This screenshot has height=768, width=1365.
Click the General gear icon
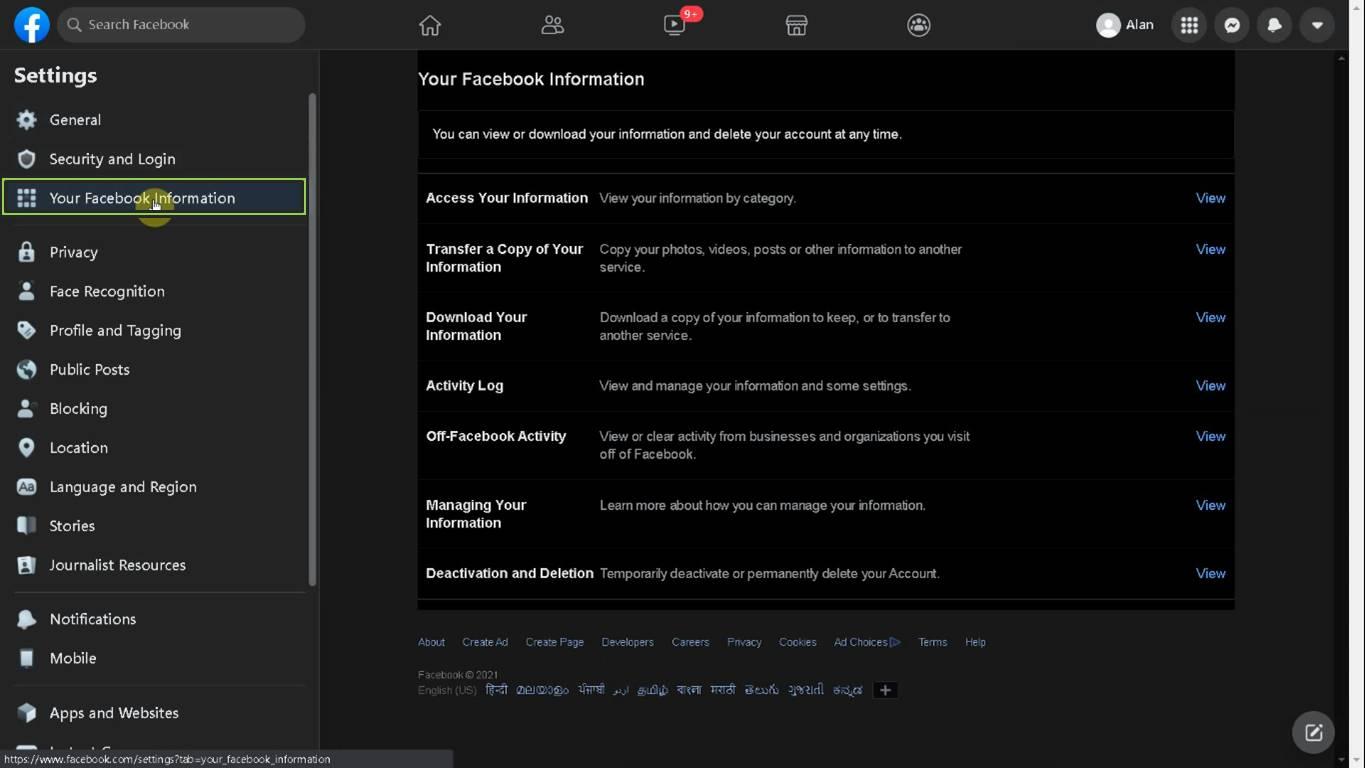click(27, 120)
